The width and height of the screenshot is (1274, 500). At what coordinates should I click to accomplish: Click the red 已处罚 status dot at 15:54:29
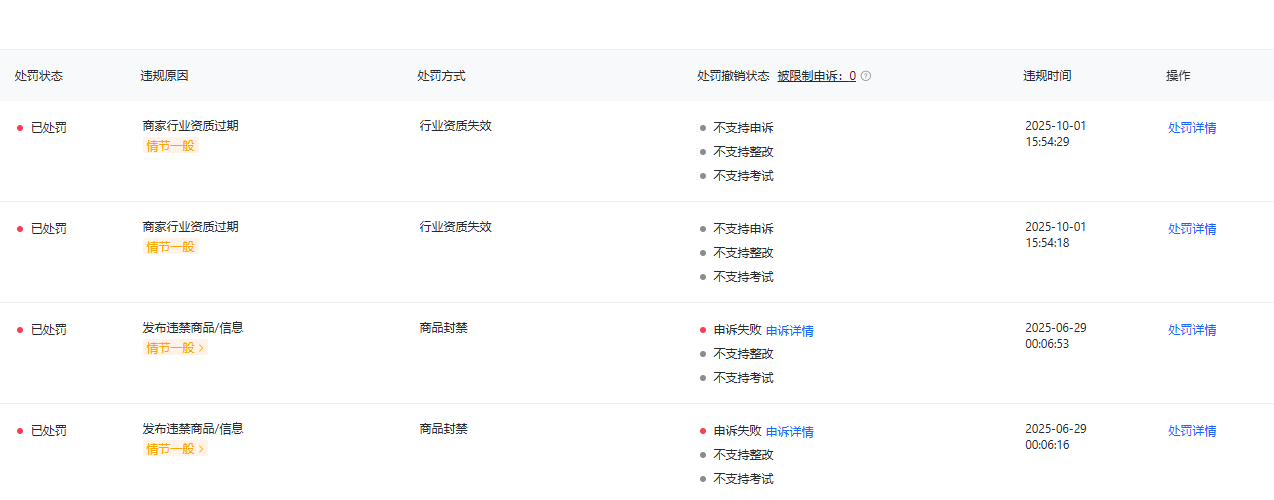(x=20, y=128)
